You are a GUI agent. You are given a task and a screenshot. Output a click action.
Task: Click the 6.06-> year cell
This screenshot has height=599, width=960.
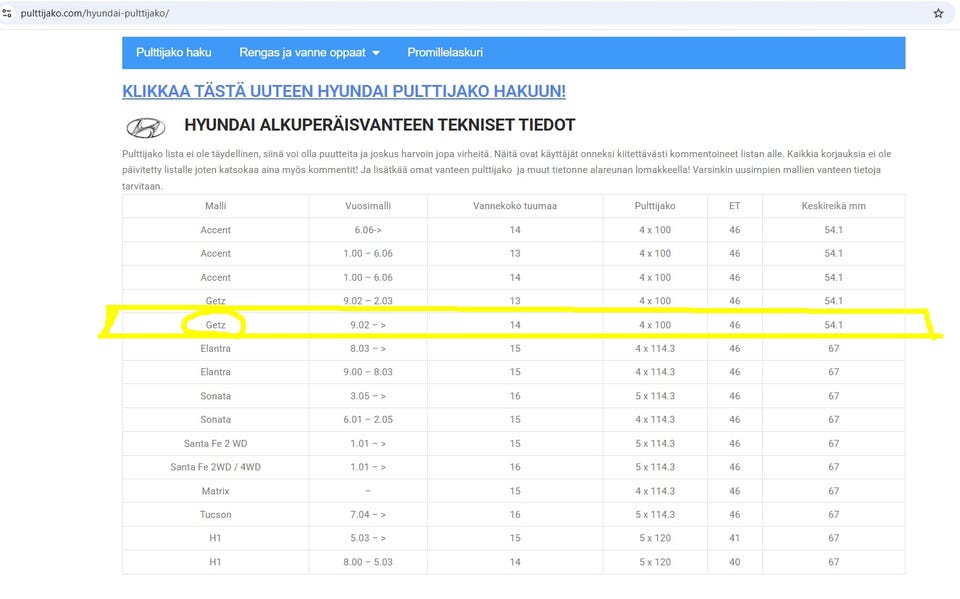pyautogui.click(x=368, y=230)
